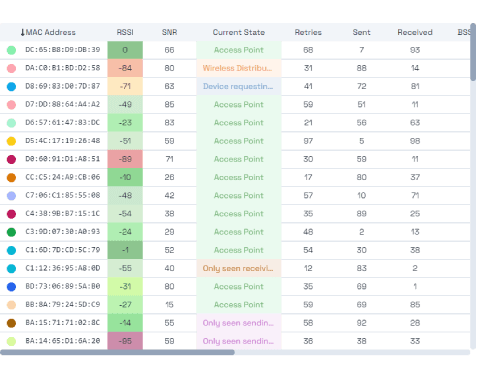Viewport: 480px width, 380px height.
Task: Select MAC address BB:8A:79:24:5D:C9
Action: [x=63, y=304]
